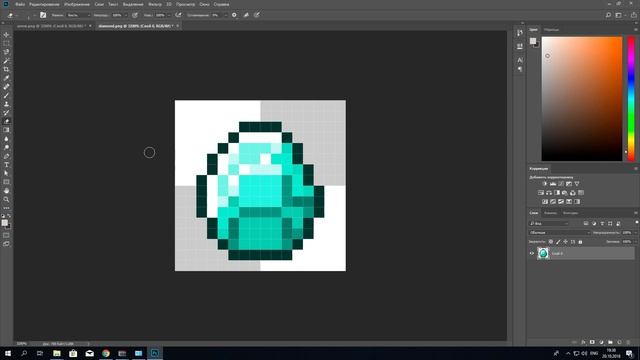Viewport: 640px width, 360px height.
Task: Expand the layer fill dropdown arrow
Action: [x=636, y=242]
